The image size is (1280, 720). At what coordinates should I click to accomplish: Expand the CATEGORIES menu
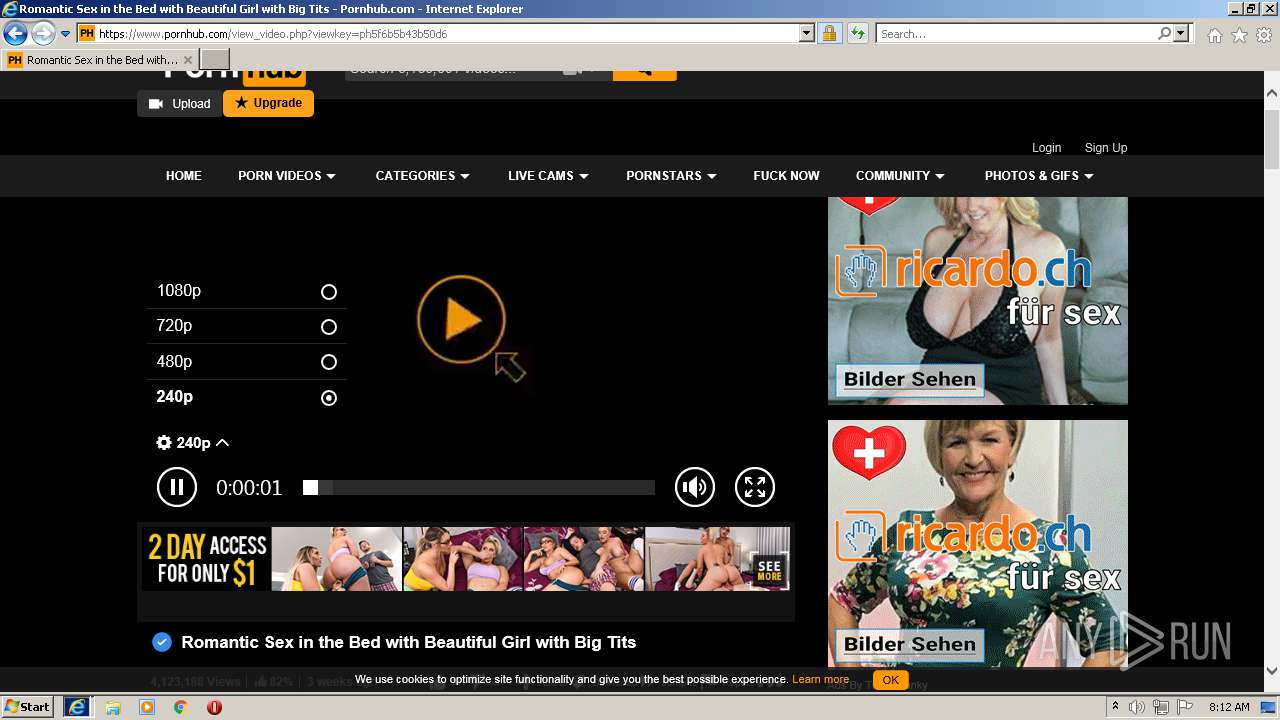point(422,176)
